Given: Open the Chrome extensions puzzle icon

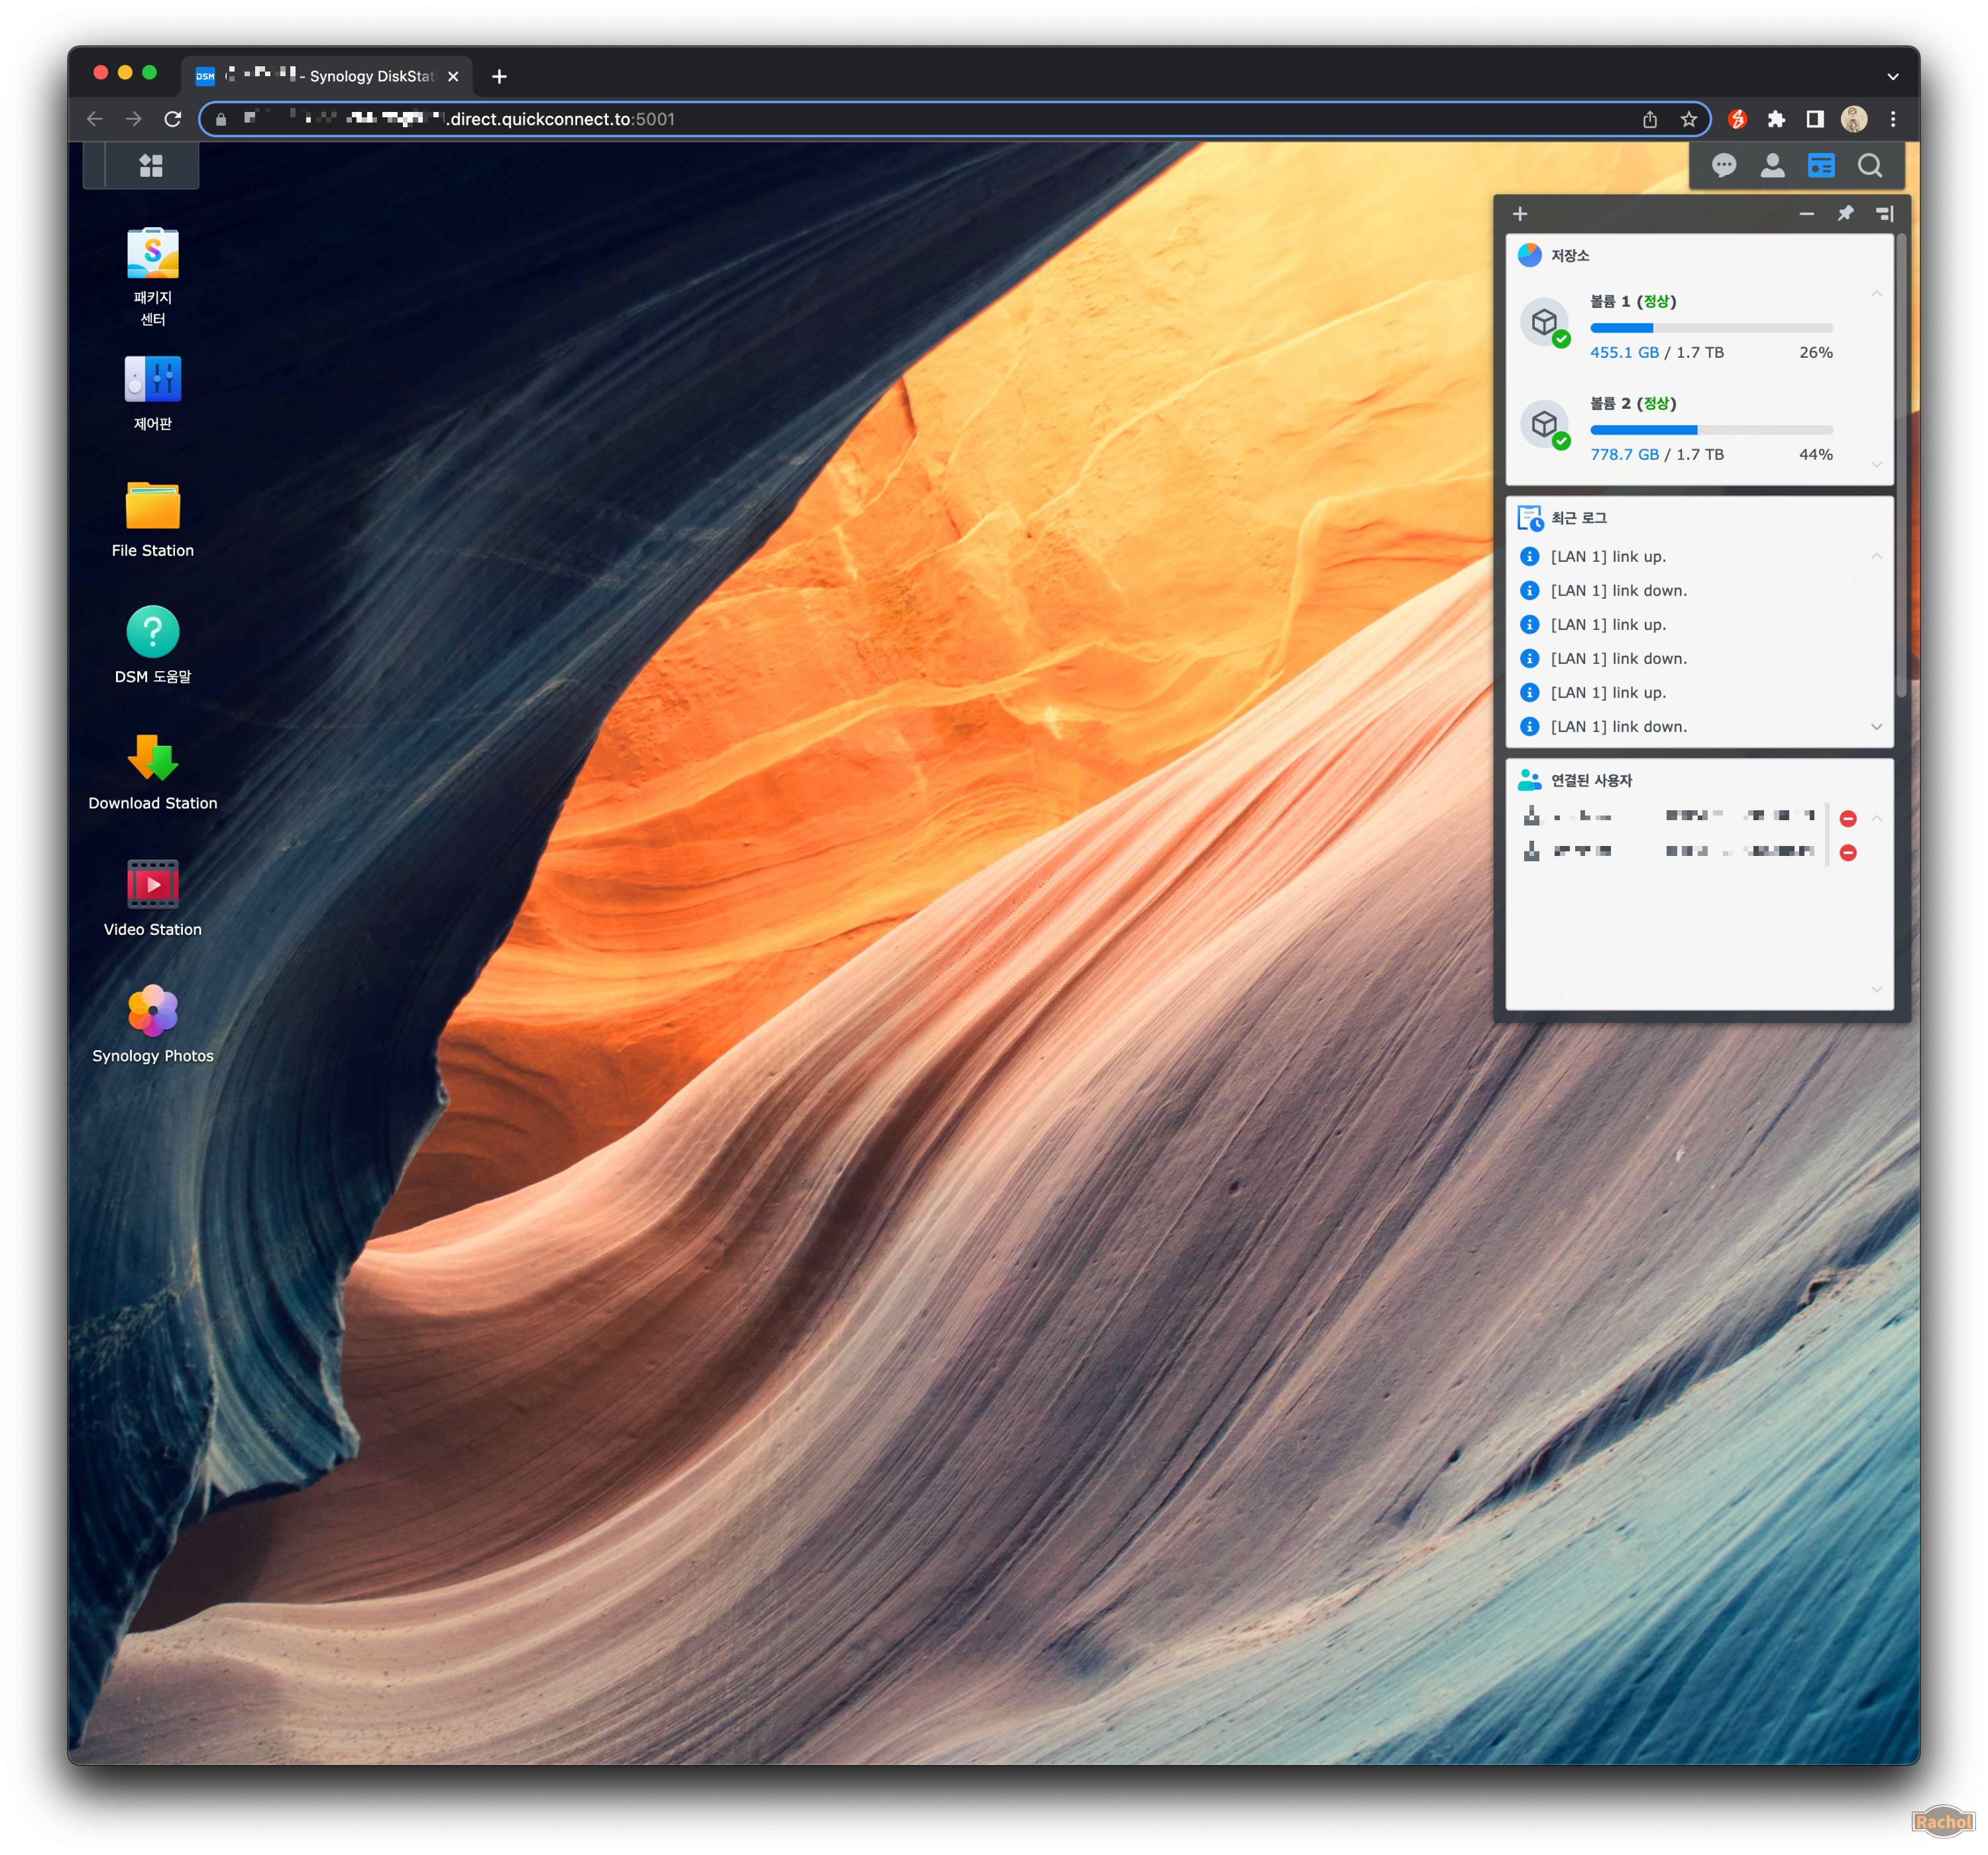Looking at the screenshot, I should coord(1776,119).
